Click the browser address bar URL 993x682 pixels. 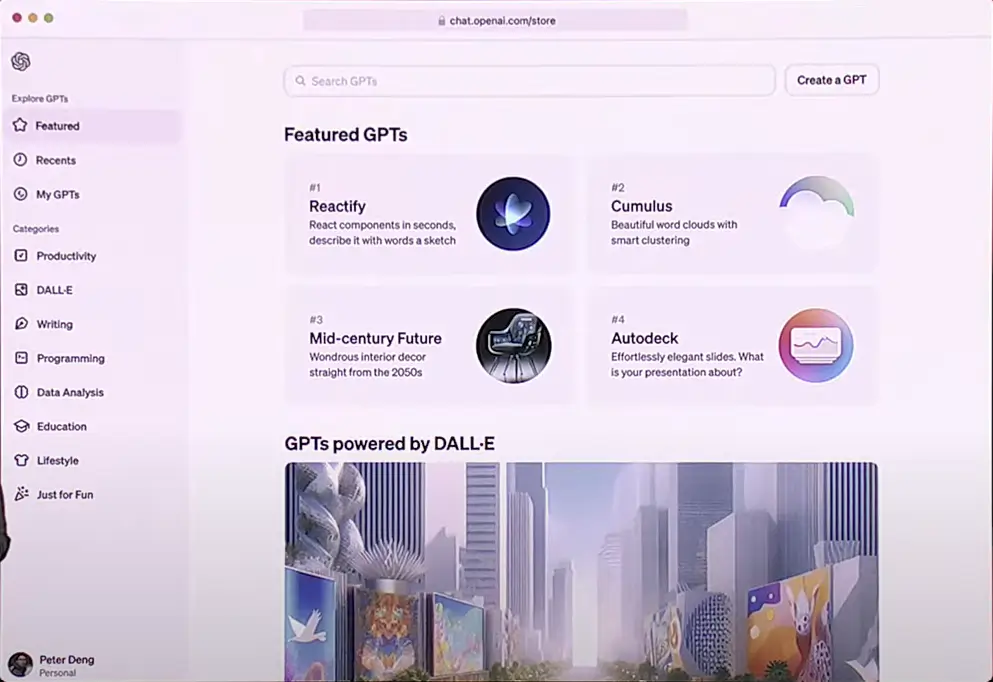click(x=502, y=20)
